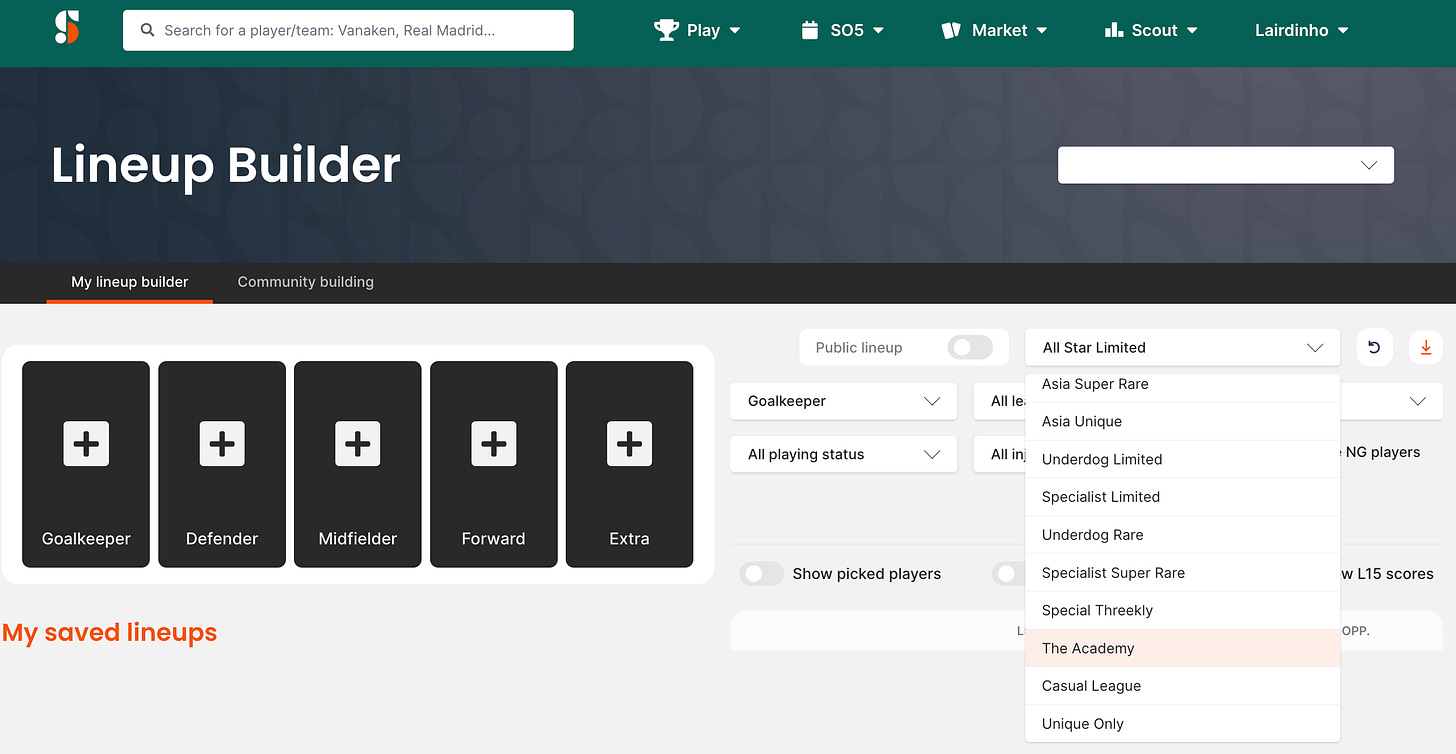Select Underdog Limited option
The image size is (1456, 754).
pos(1182,460)
